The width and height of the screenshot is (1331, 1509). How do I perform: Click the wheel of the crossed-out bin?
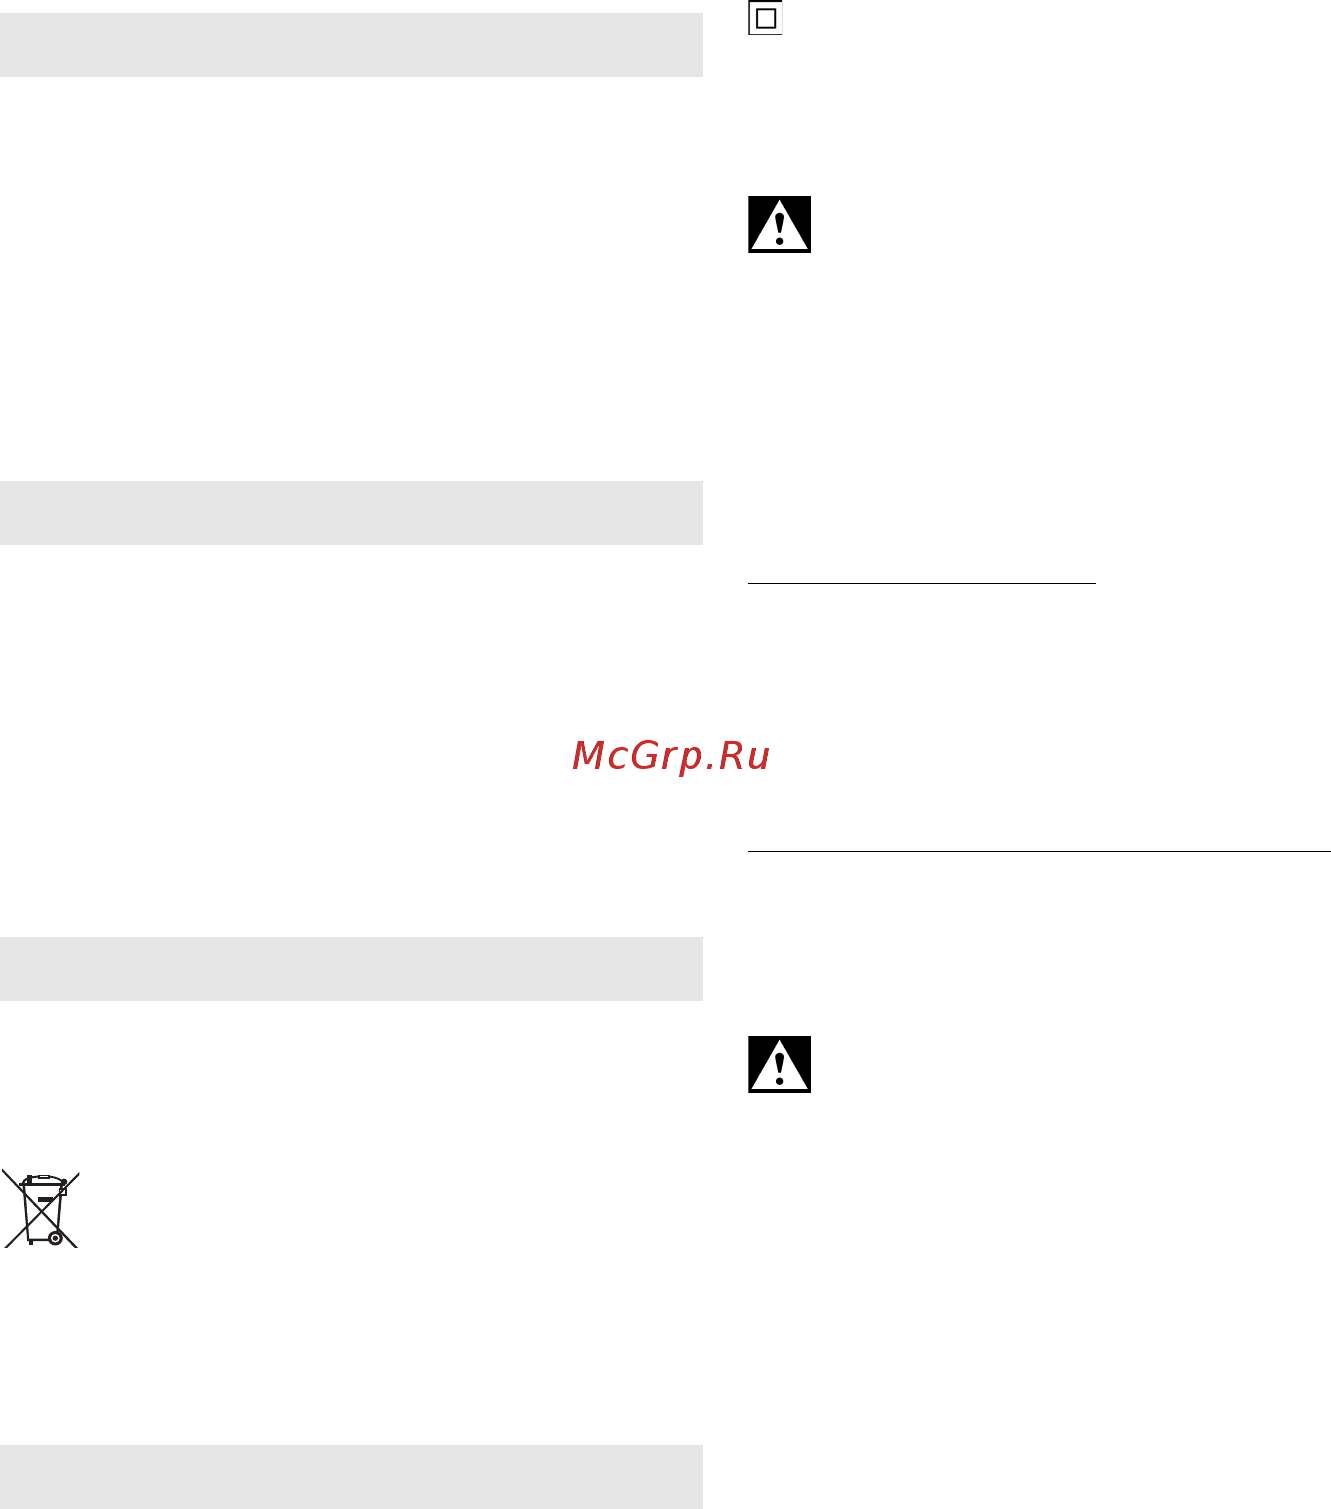click(x=55, y=1238)
